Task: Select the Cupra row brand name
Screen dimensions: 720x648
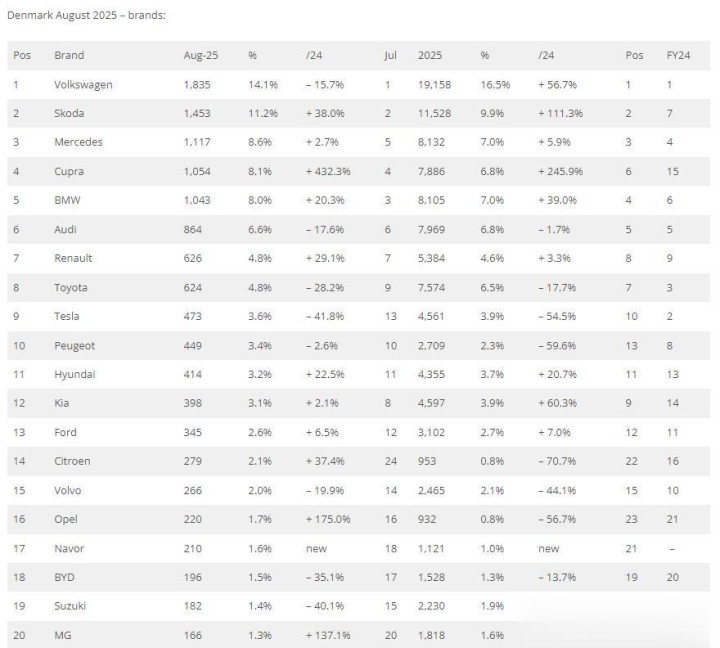Action: (69, 171)
